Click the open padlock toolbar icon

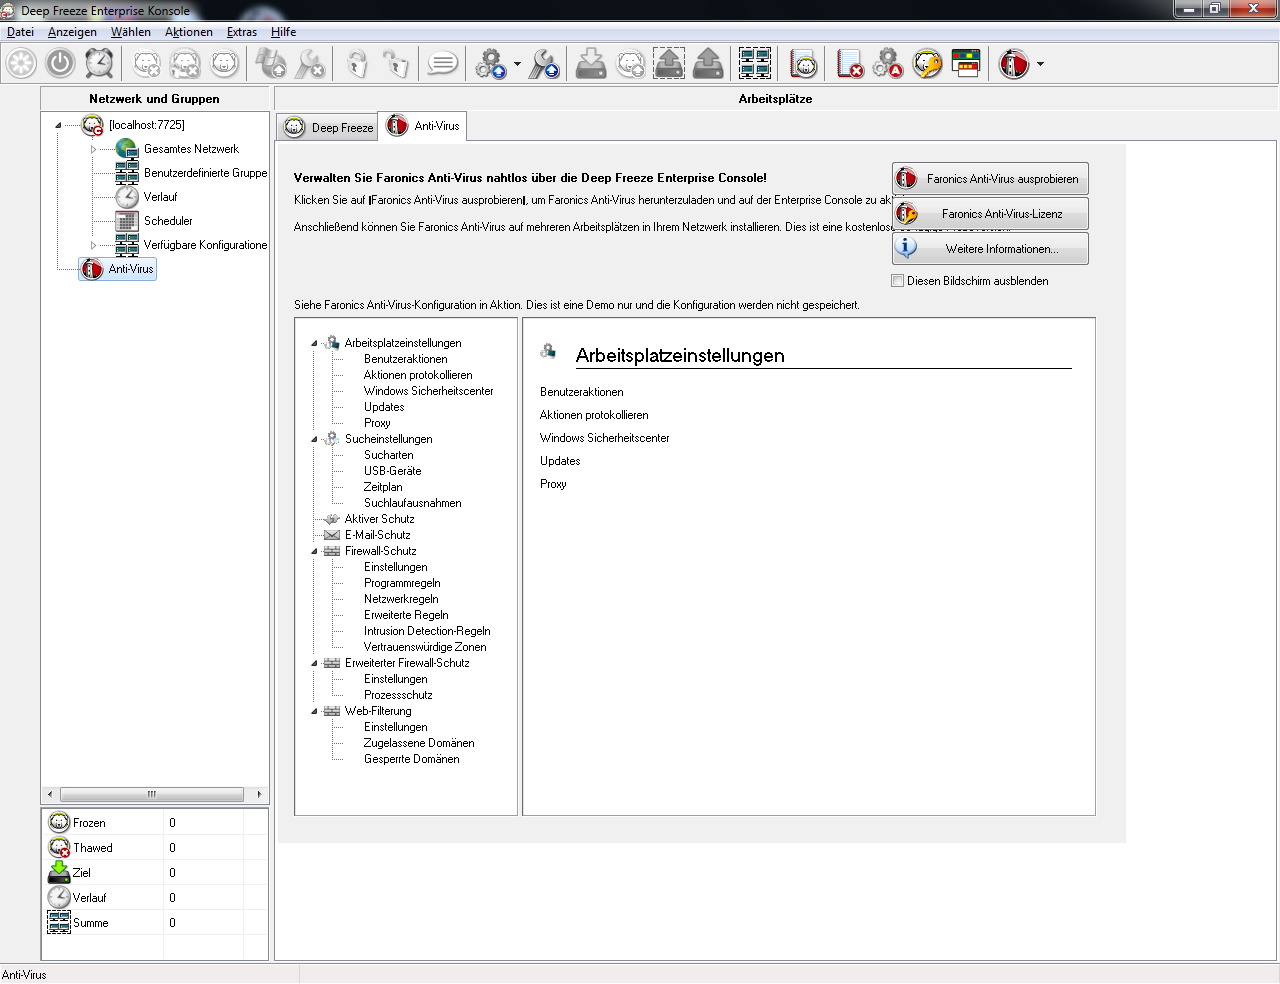[x=396, y=64]
